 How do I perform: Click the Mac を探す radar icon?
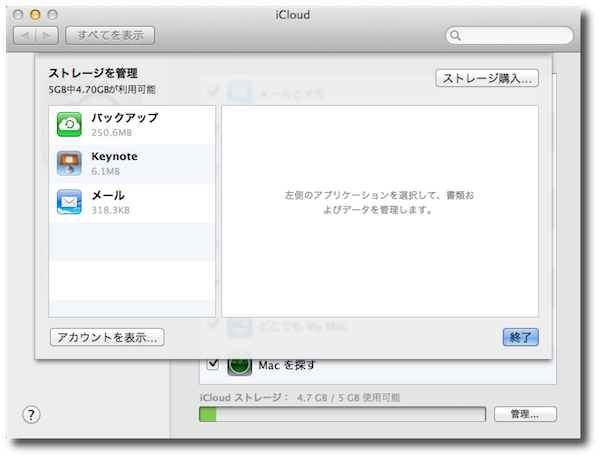click(240, 366)
